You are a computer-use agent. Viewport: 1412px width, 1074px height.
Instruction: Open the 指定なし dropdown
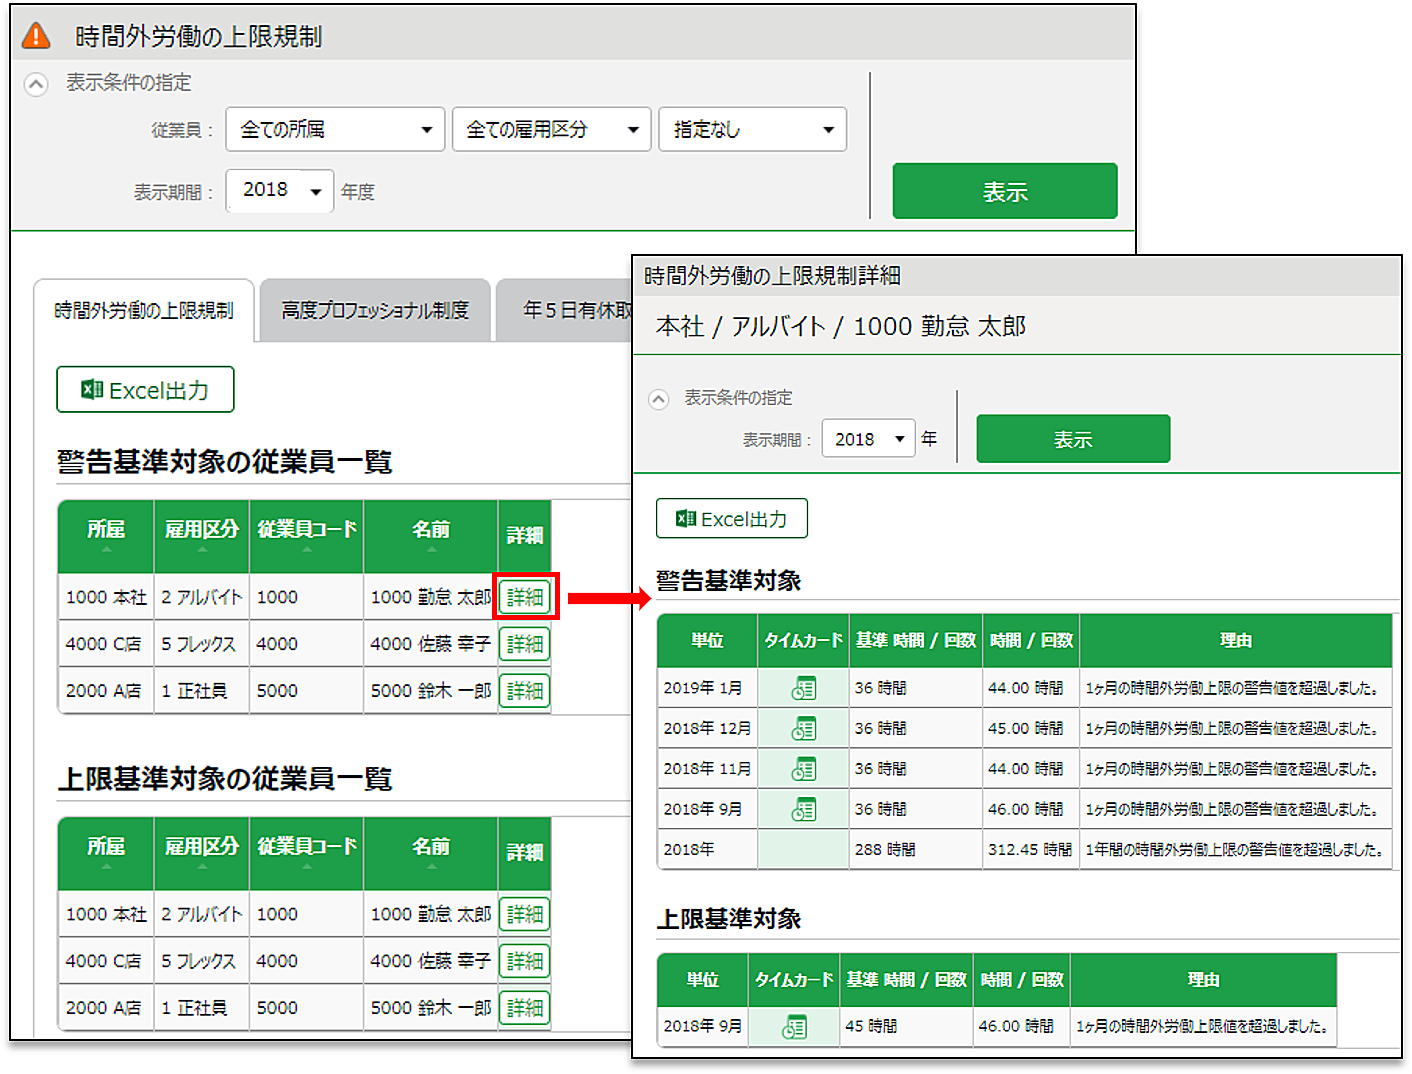coord(752,129)
